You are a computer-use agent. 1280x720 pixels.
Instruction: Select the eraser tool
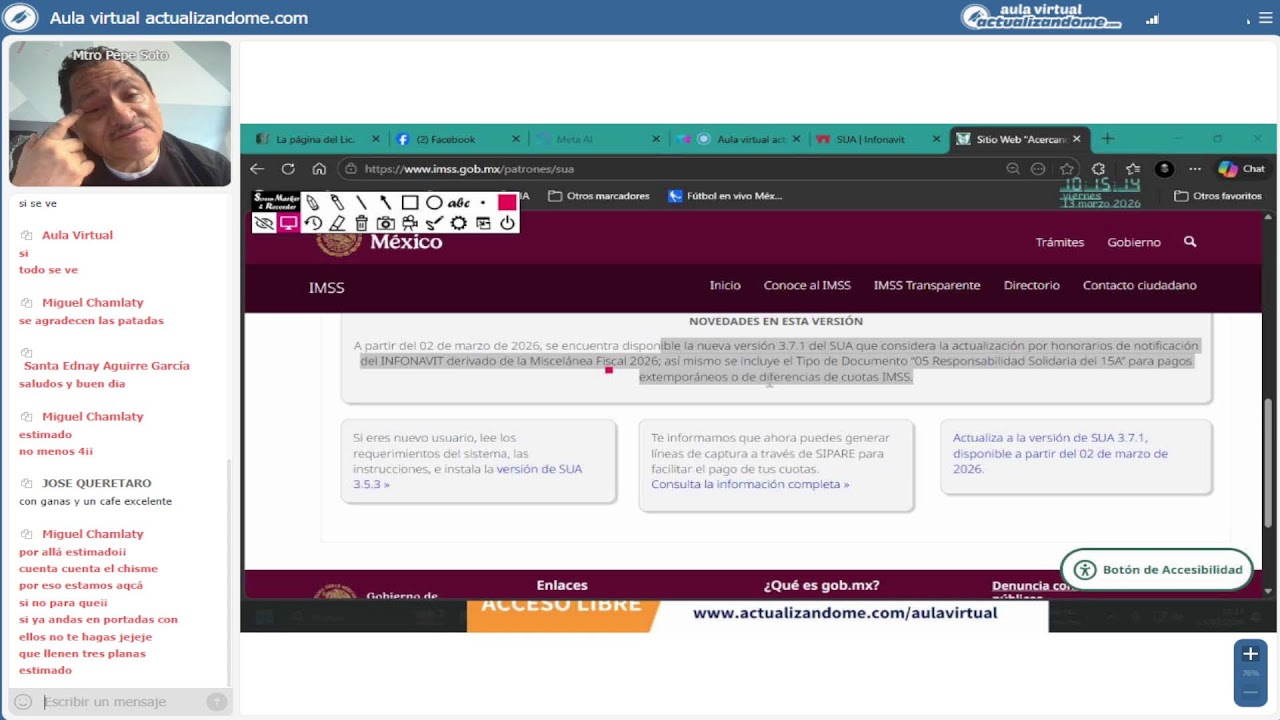click(337, 223)
